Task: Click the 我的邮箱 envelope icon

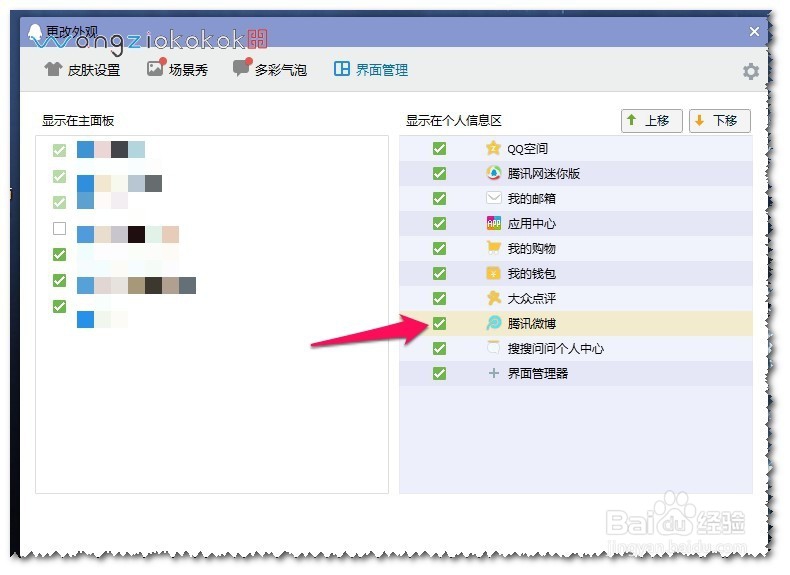Action: (493, 198)
